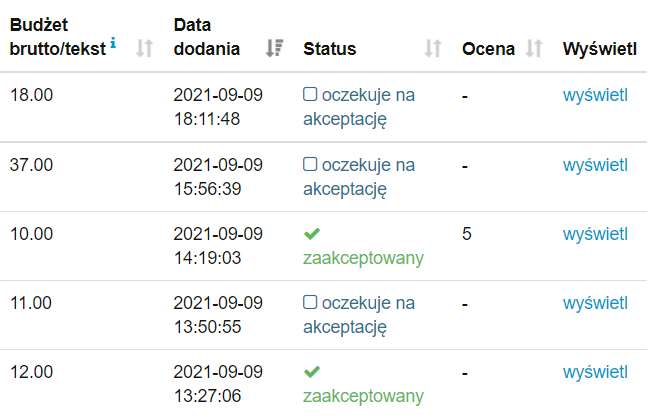664x417 pixels.
Task: Open wyświetl link for 10.00 budget row
Action: 595,233
